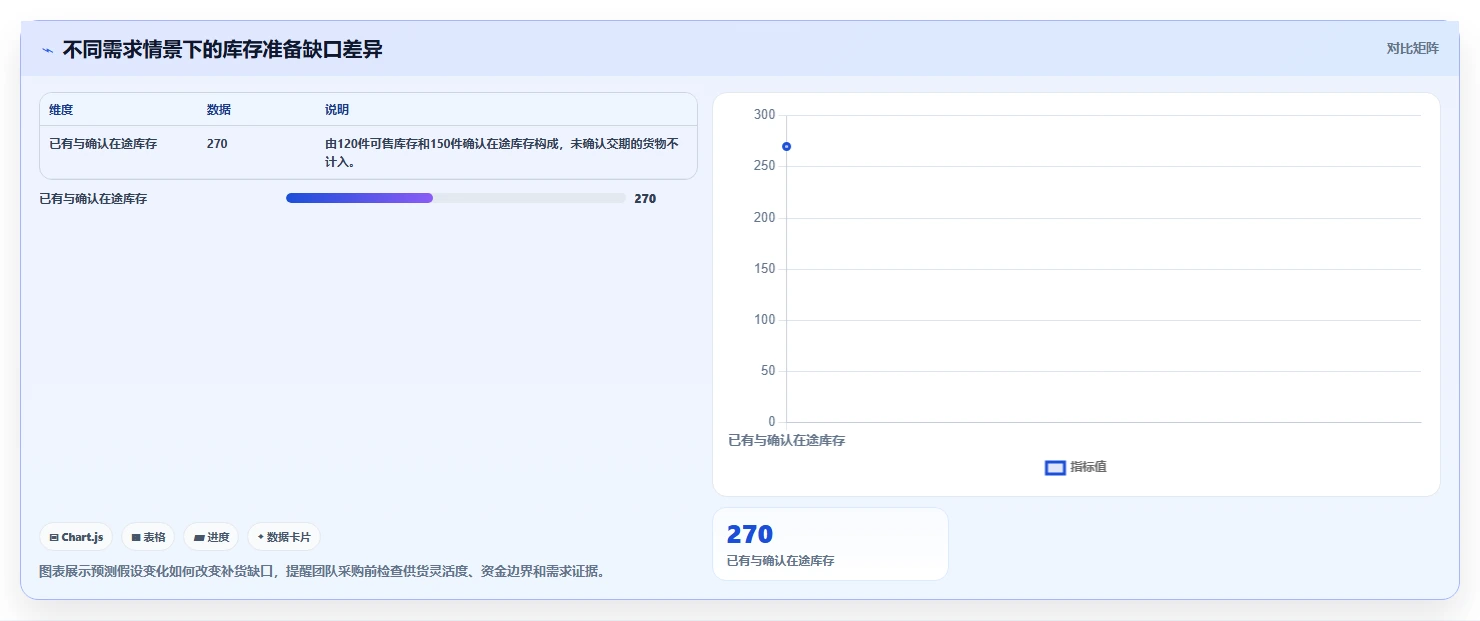
Task: Select the 进度 tag chip
Action: click(x=211, y=537)
